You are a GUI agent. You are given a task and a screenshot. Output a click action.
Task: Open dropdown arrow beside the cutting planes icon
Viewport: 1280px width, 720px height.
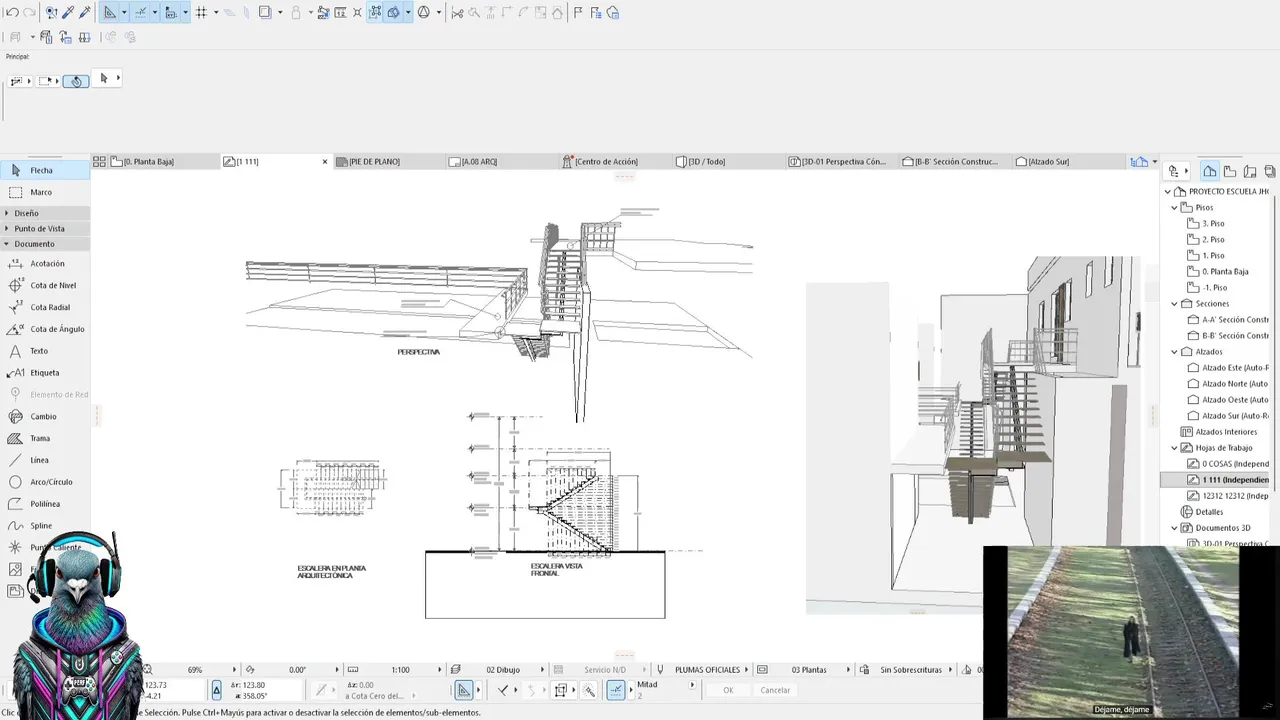[x=408, y=13]
